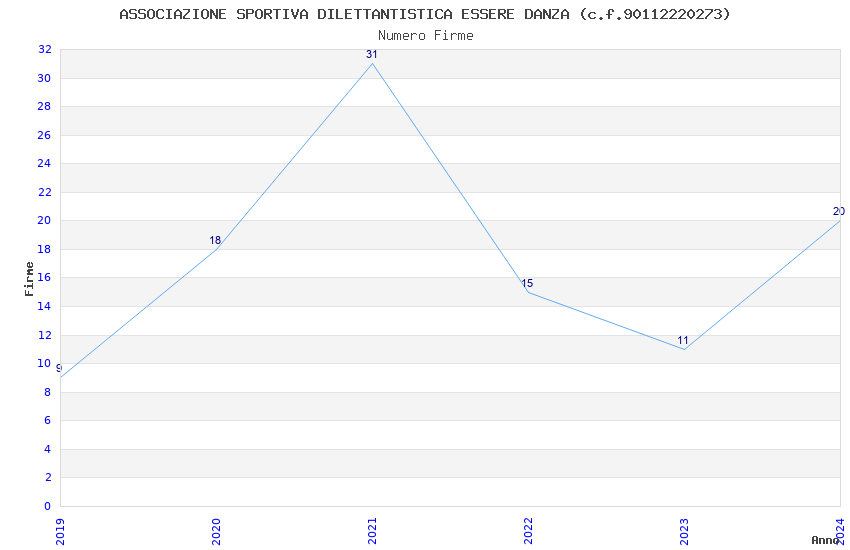This screenshot has height=550, width=850.
Task: Click the x-axis year label 2019
Action: click(x=60, y=532)
